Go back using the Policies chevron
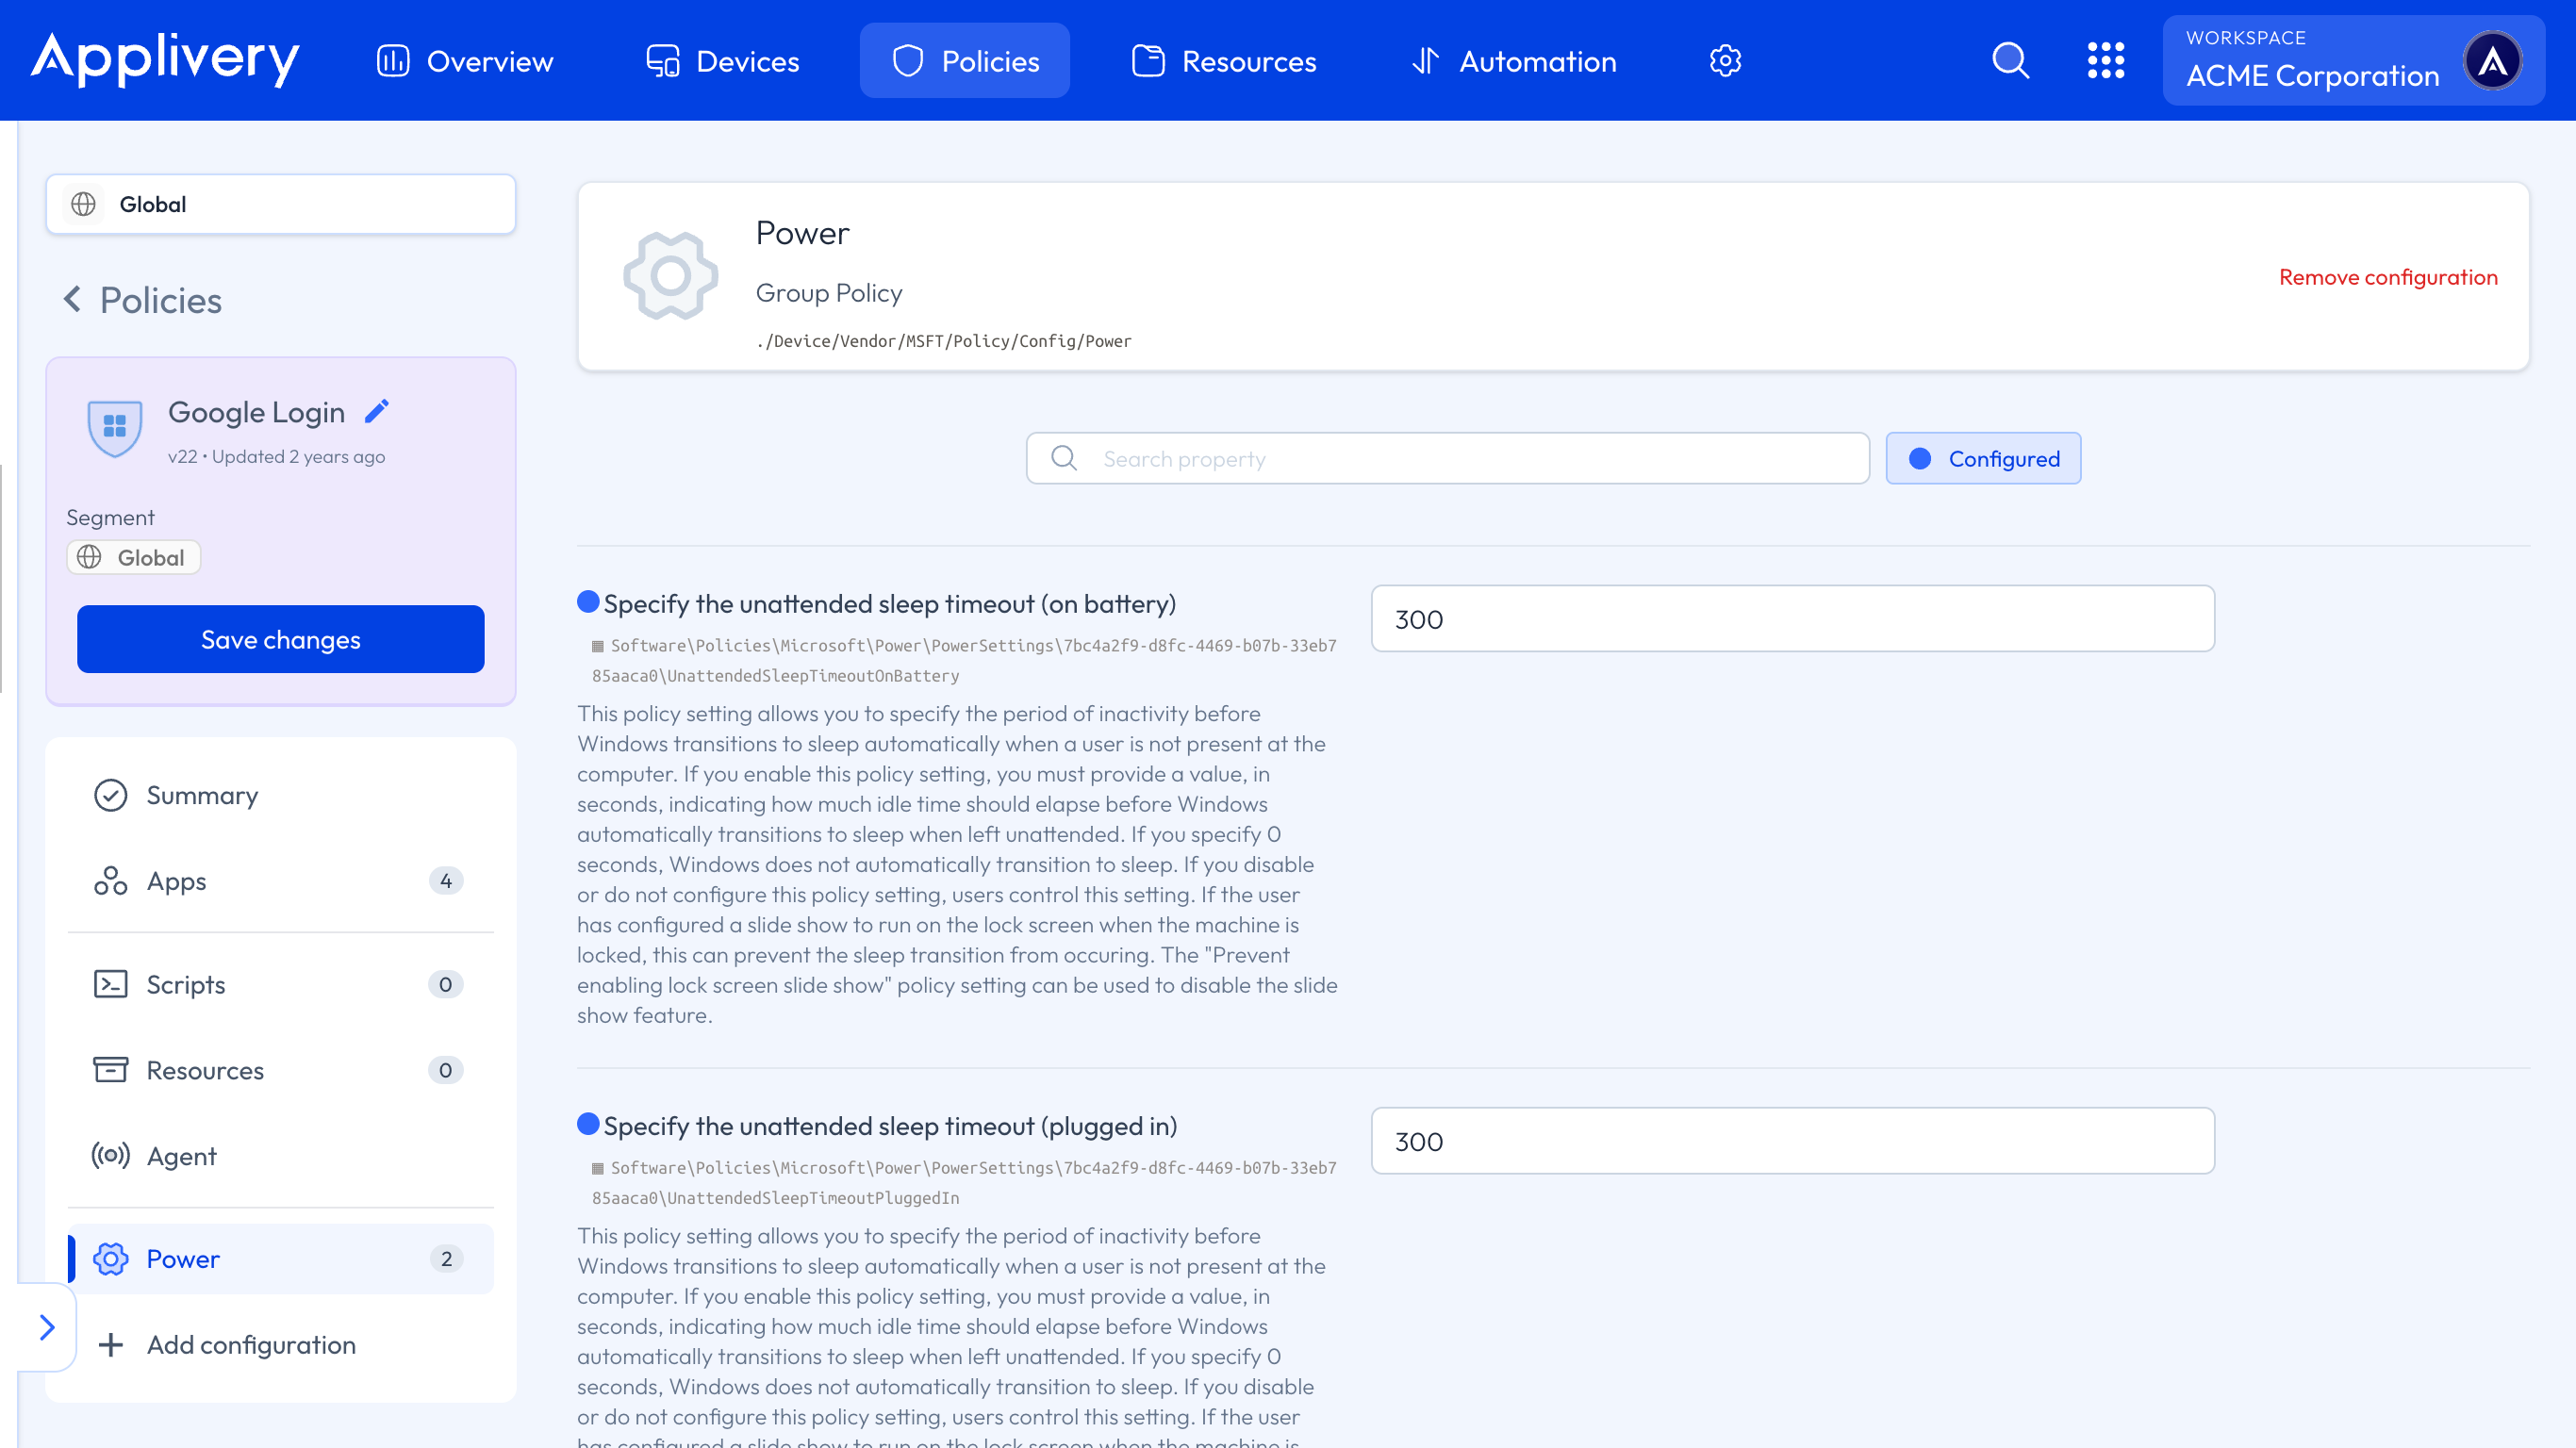This screenshot has width=2576, height=1448. 72,299
